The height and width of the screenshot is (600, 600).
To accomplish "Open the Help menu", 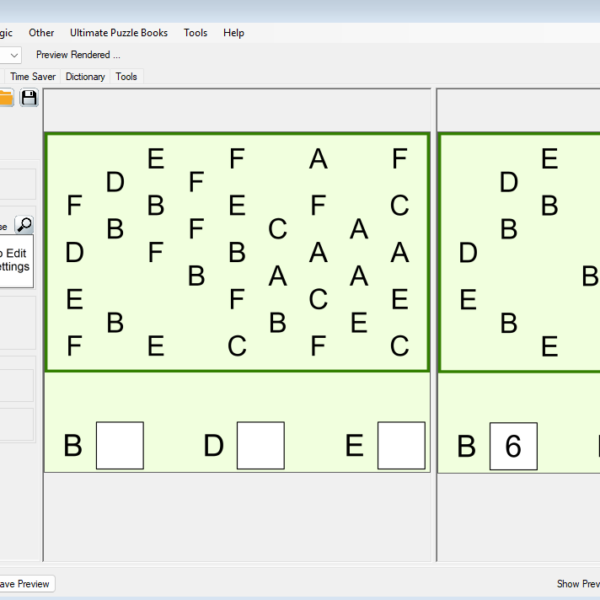I will (x=234, y=33).
